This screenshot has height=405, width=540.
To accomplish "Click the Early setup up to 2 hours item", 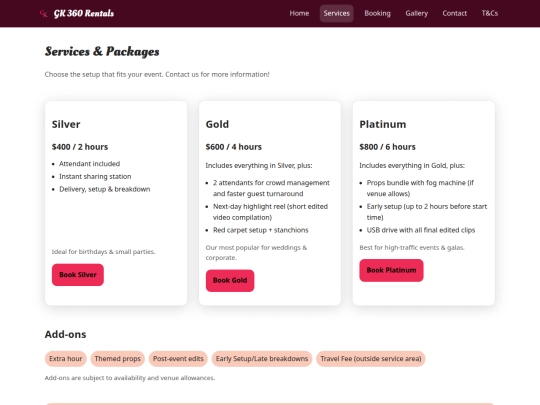I will click(x=427, y=212).
